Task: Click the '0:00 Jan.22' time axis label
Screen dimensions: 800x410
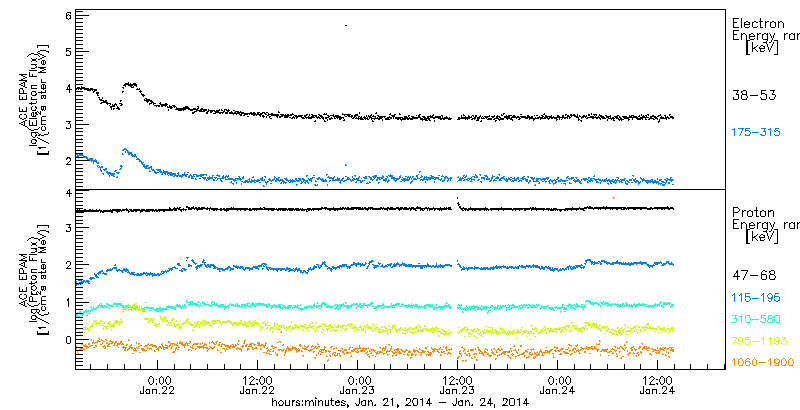Action: click(x=158, y=386)
